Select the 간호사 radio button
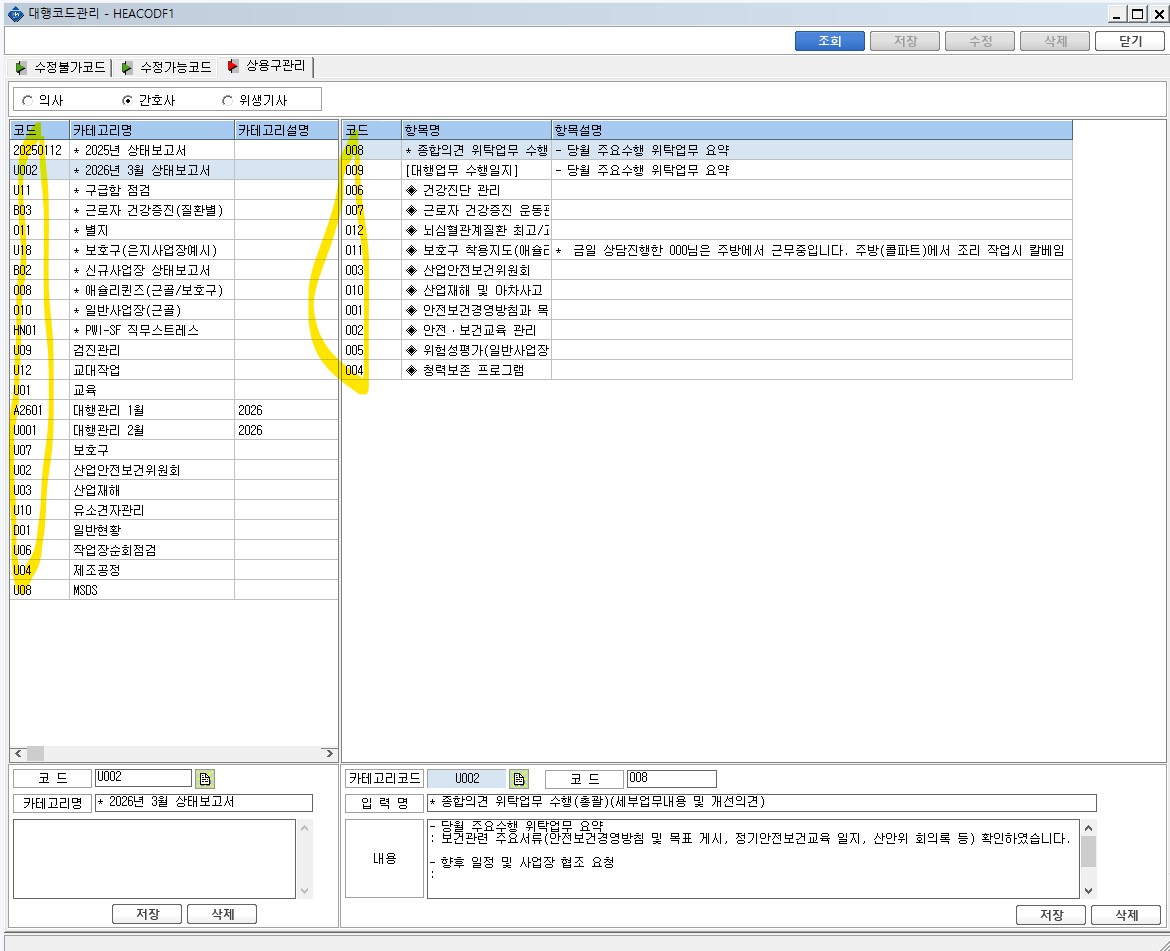This screenshot has height=951, width=1170. [x=127, y=100]
